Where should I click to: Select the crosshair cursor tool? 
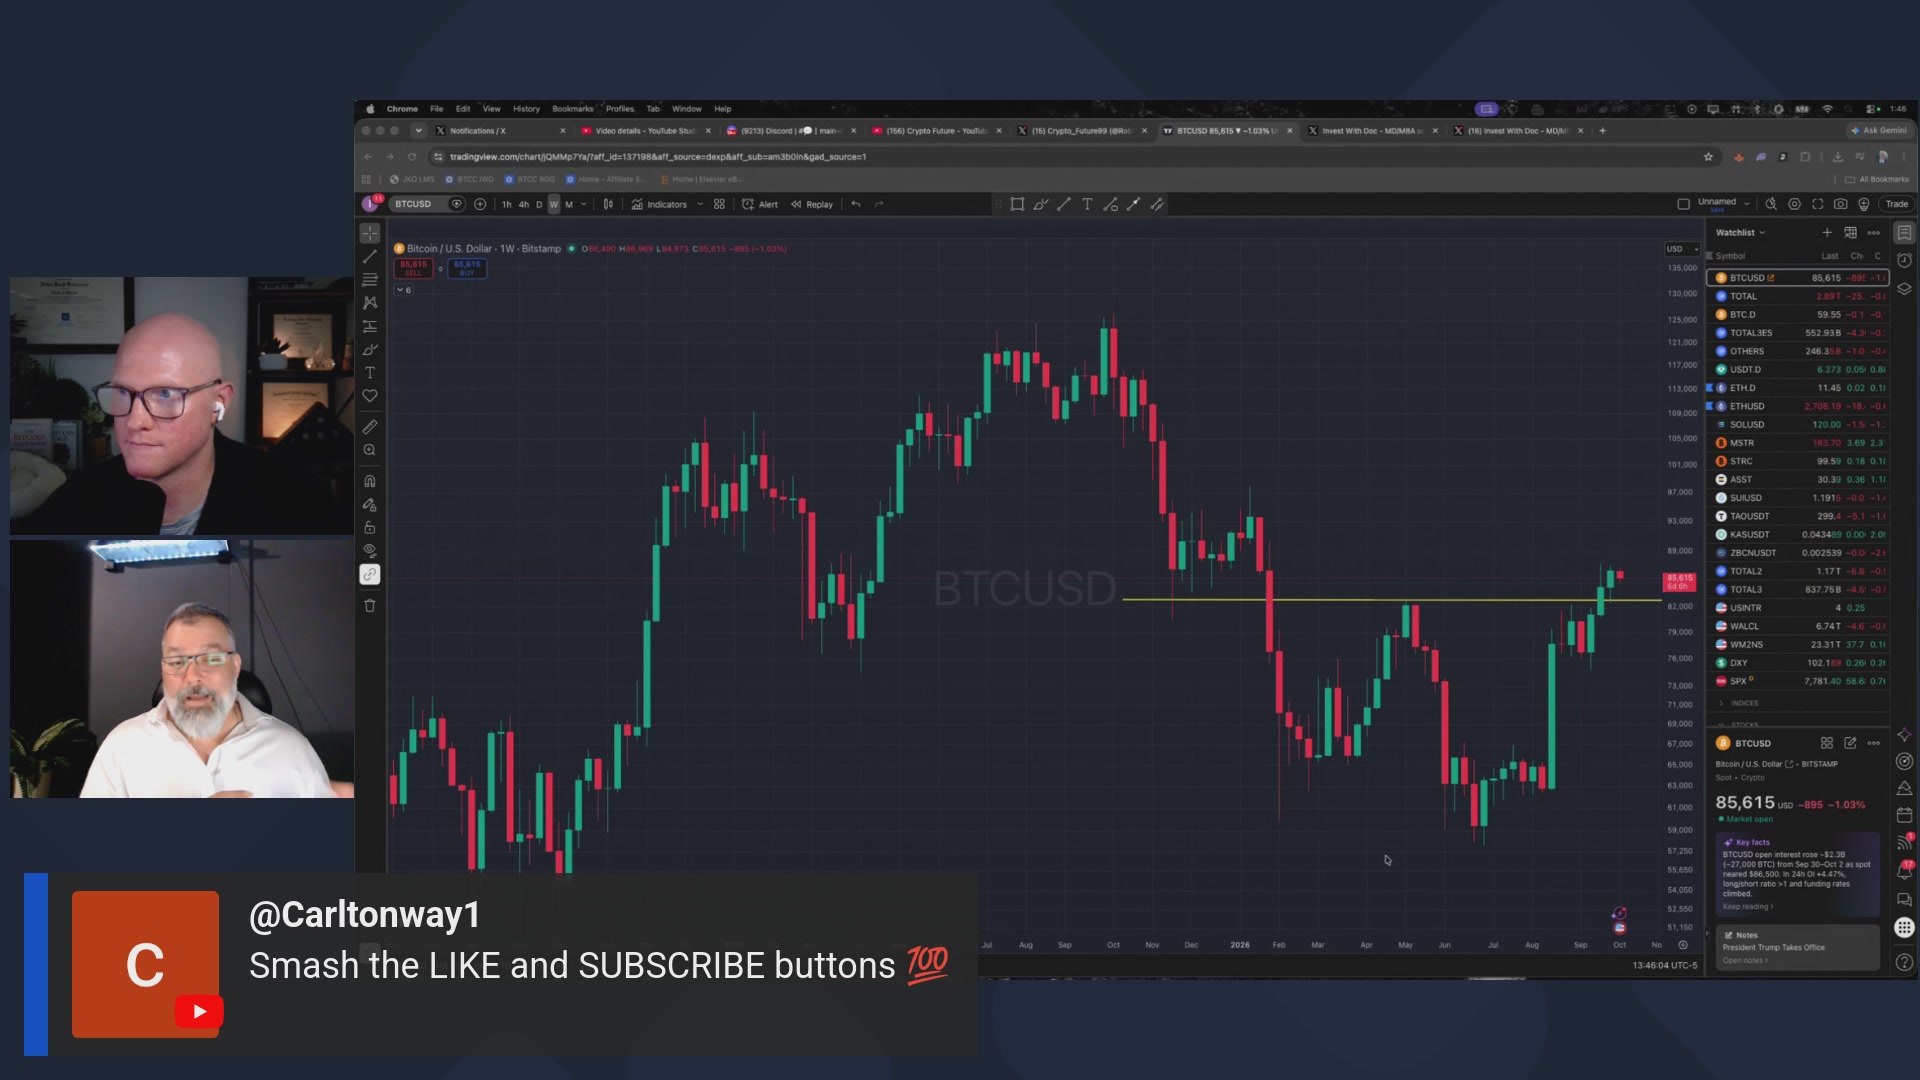click(x=370, y=233)
